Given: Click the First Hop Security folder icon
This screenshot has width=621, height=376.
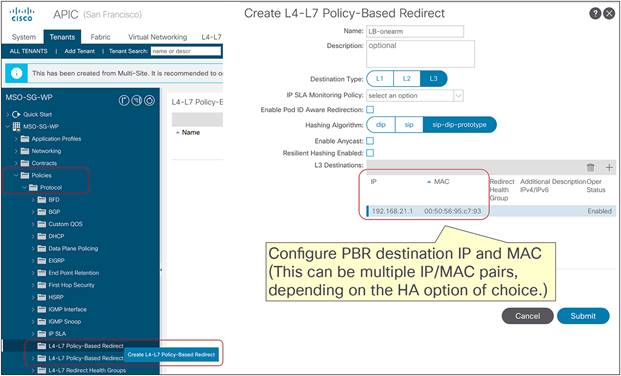Looking at the screenshot, I should point(42,285).
